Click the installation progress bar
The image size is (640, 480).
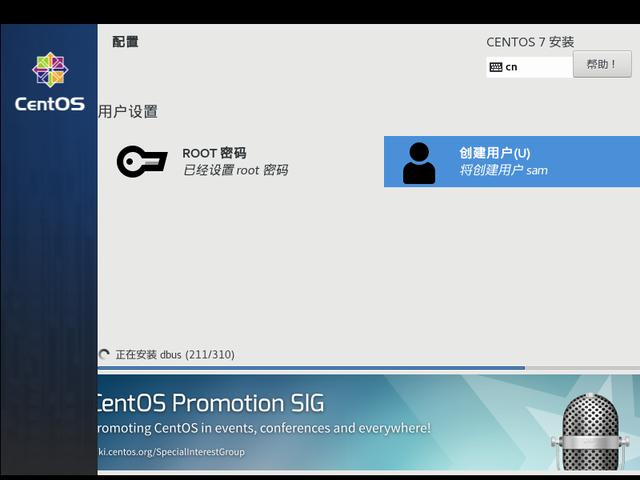[x=369, y=368]
